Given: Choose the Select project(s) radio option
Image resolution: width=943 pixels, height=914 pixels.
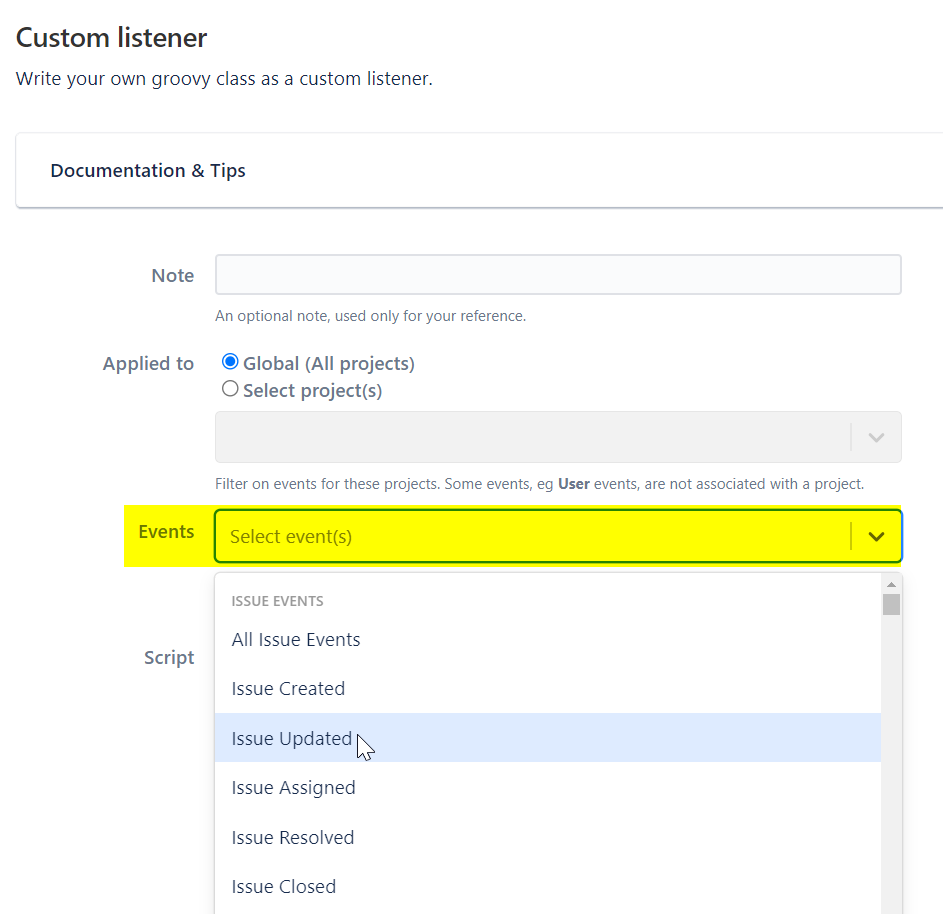Looking at the screenshot, I should 231,389.
